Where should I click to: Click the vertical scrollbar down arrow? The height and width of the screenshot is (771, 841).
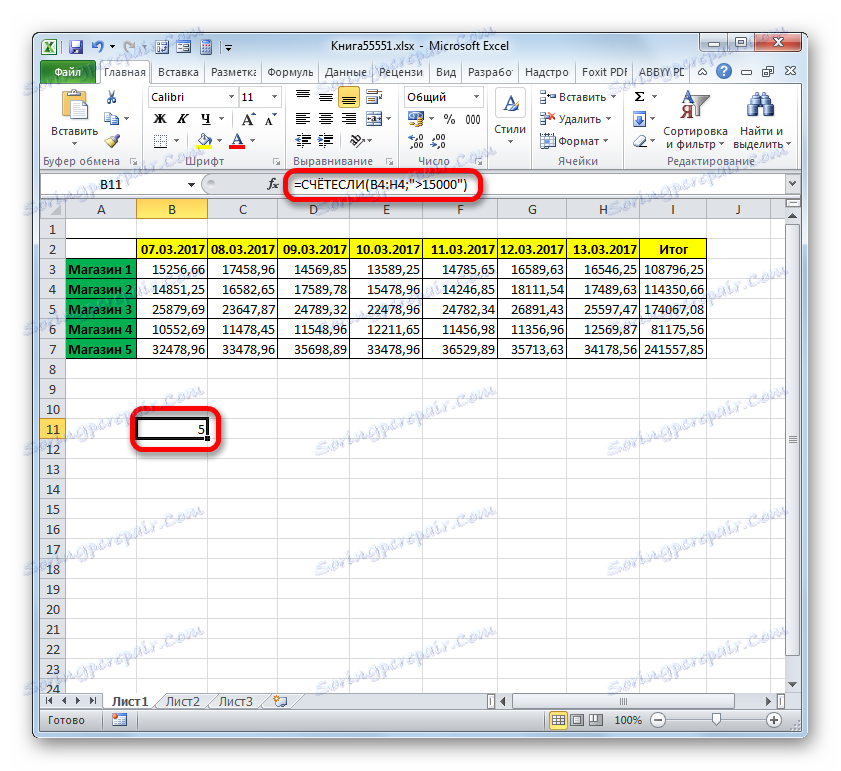793,685
